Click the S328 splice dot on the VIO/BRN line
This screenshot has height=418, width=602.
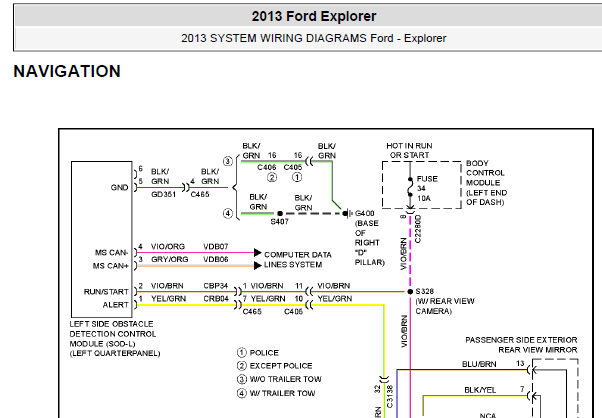[x=410, y=292]
